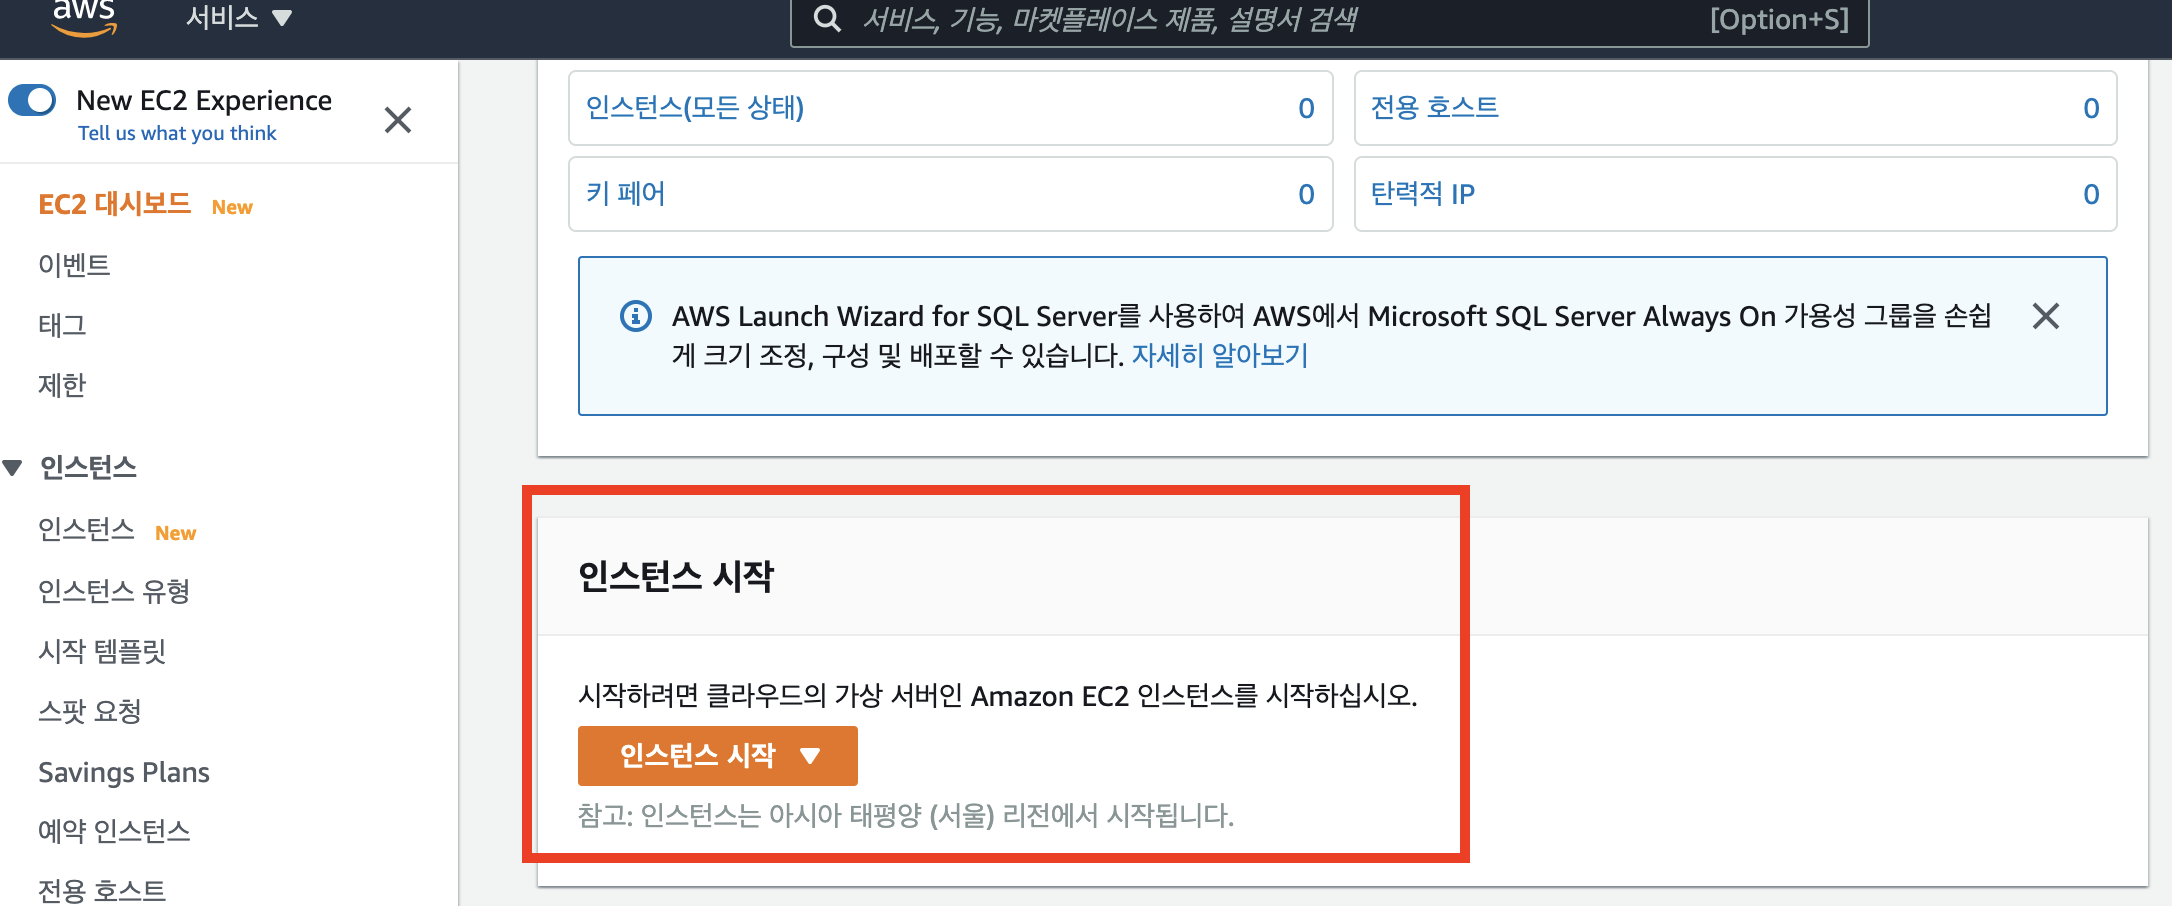Click the info icon in the Launch Wizard banner

pos(636,316)
